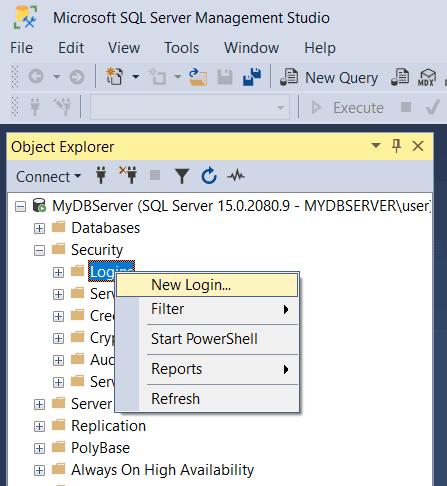Toggle Object Explorer auto-hide pin
The height and width of the screenshot is (486, 447).
tap(396, 146)
